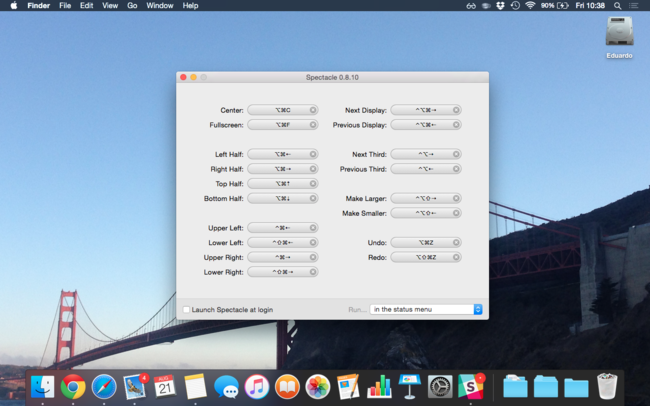Enable Launch Spectacle at login checkbox

pyautogui.click(x=187, y=310)
